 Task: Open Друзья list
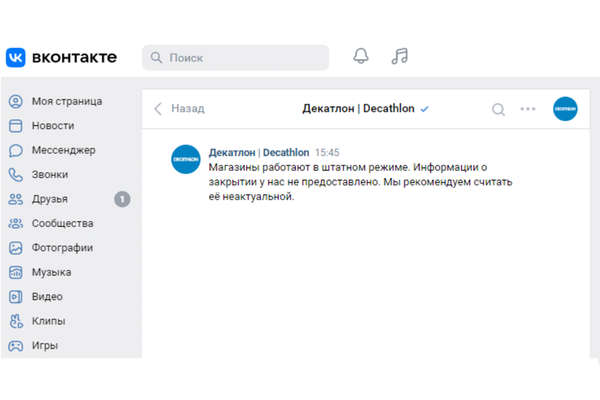pyautogui.click(x=50, y=199)
